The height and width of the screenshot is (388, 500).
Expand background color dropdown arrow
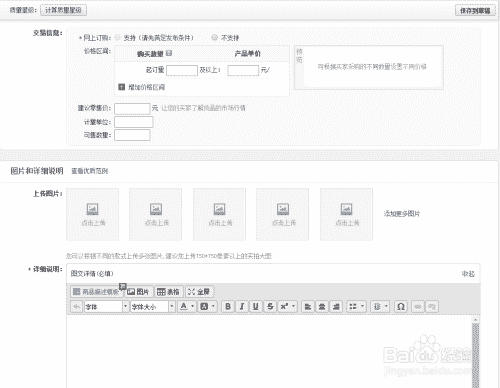[213, 306]
